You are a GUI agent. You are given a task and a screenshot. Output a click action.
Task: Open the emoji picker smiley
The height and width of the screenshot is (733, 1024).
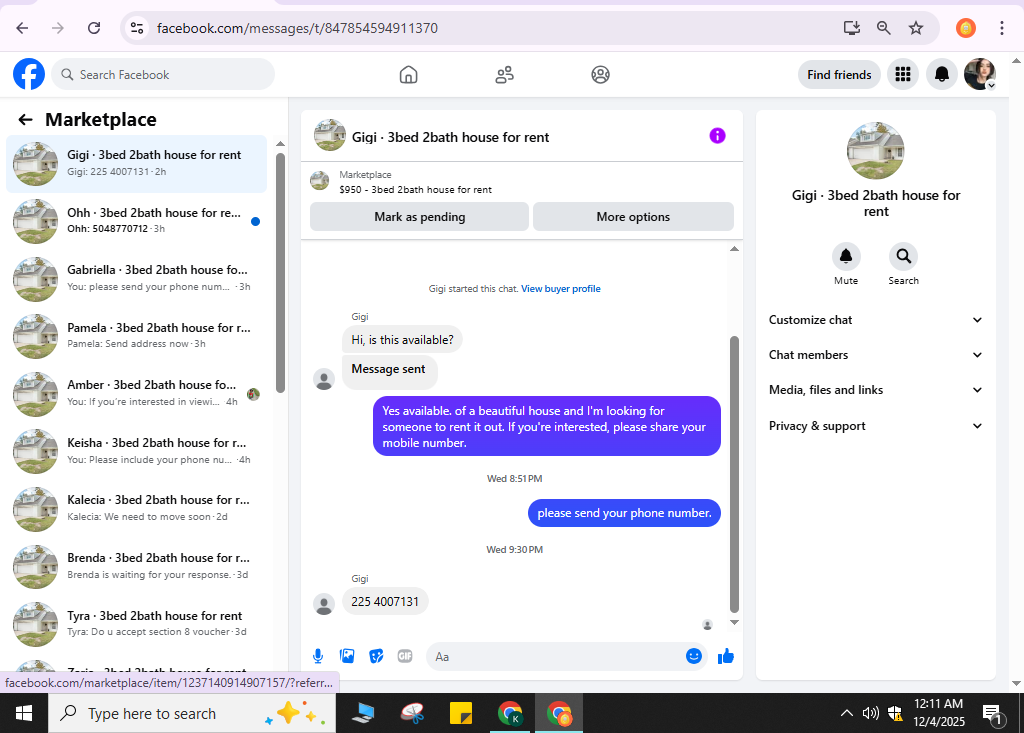click(694, 656)
